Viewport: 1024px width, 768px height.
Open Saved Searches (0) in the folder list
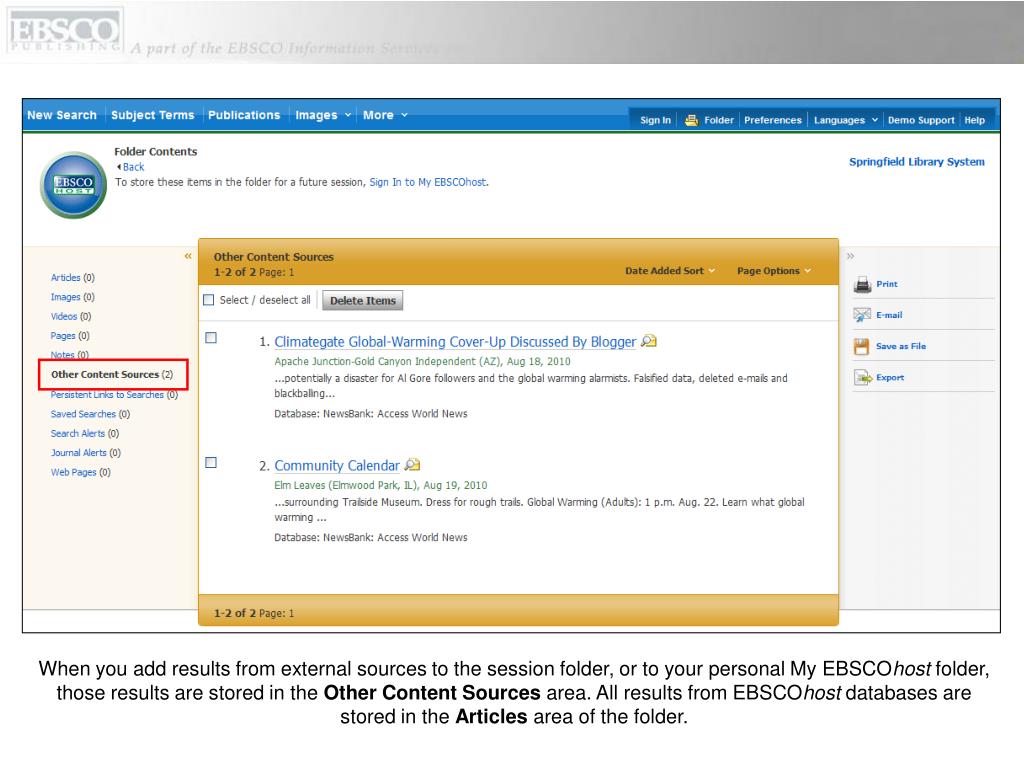point(90,414)
